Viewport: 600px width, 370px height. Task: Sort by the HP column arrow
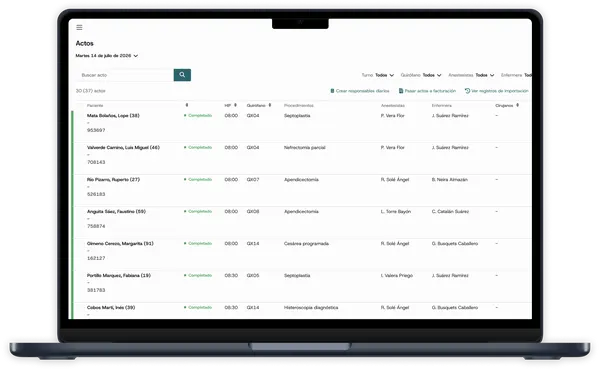tap(235, 105)
